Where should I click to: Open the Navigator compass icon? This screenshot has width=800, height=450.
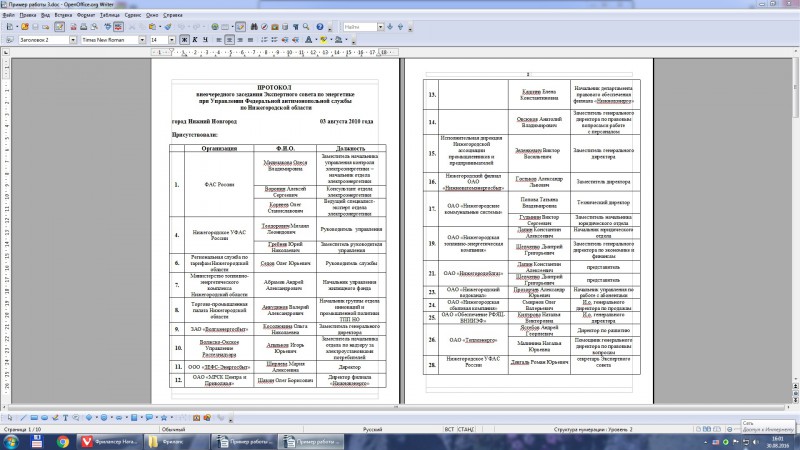click(x=264, y=27)
